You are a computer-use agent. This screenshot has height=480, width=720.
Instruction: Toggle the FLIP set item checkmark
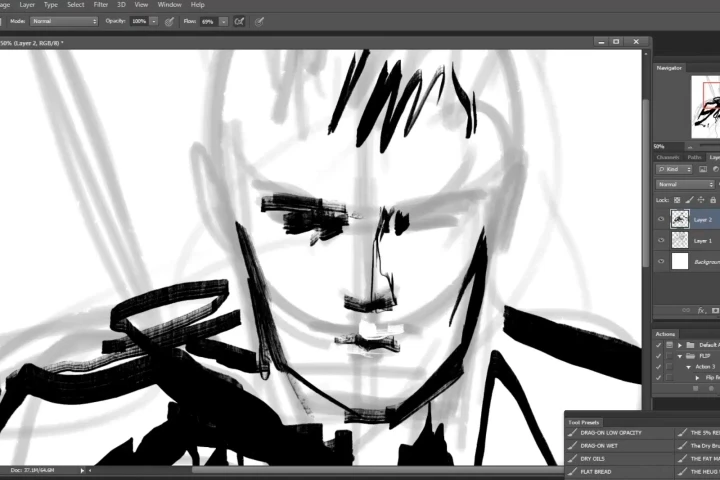click(x=658, y=356)
